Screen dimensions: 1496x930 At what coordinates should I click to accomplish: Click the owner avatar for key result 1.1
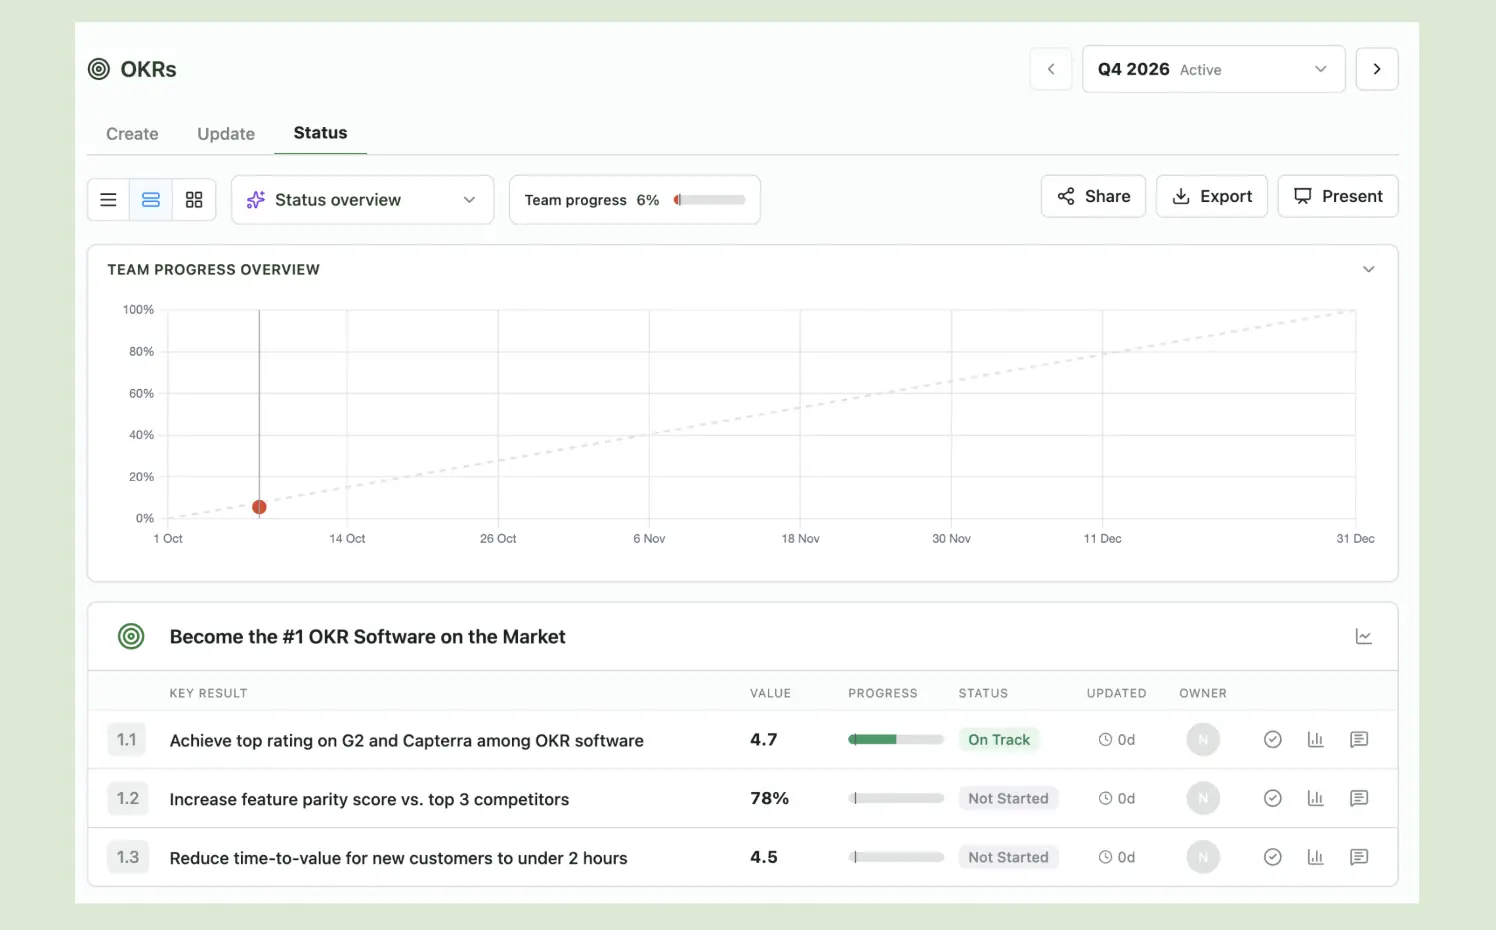[1203, 740]
